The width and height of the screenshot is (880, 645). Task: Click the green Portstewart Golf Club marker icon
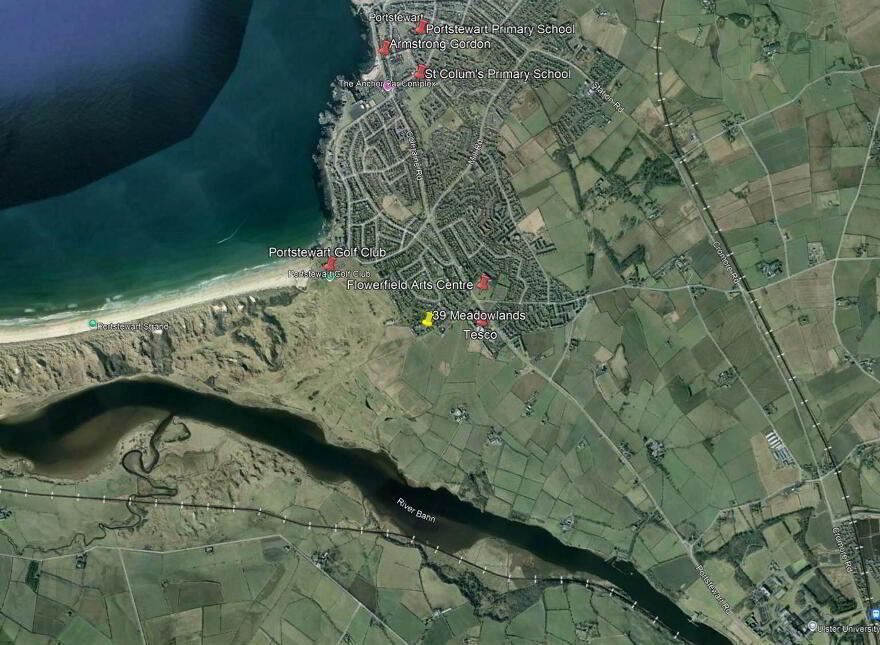tap(330, 277)
